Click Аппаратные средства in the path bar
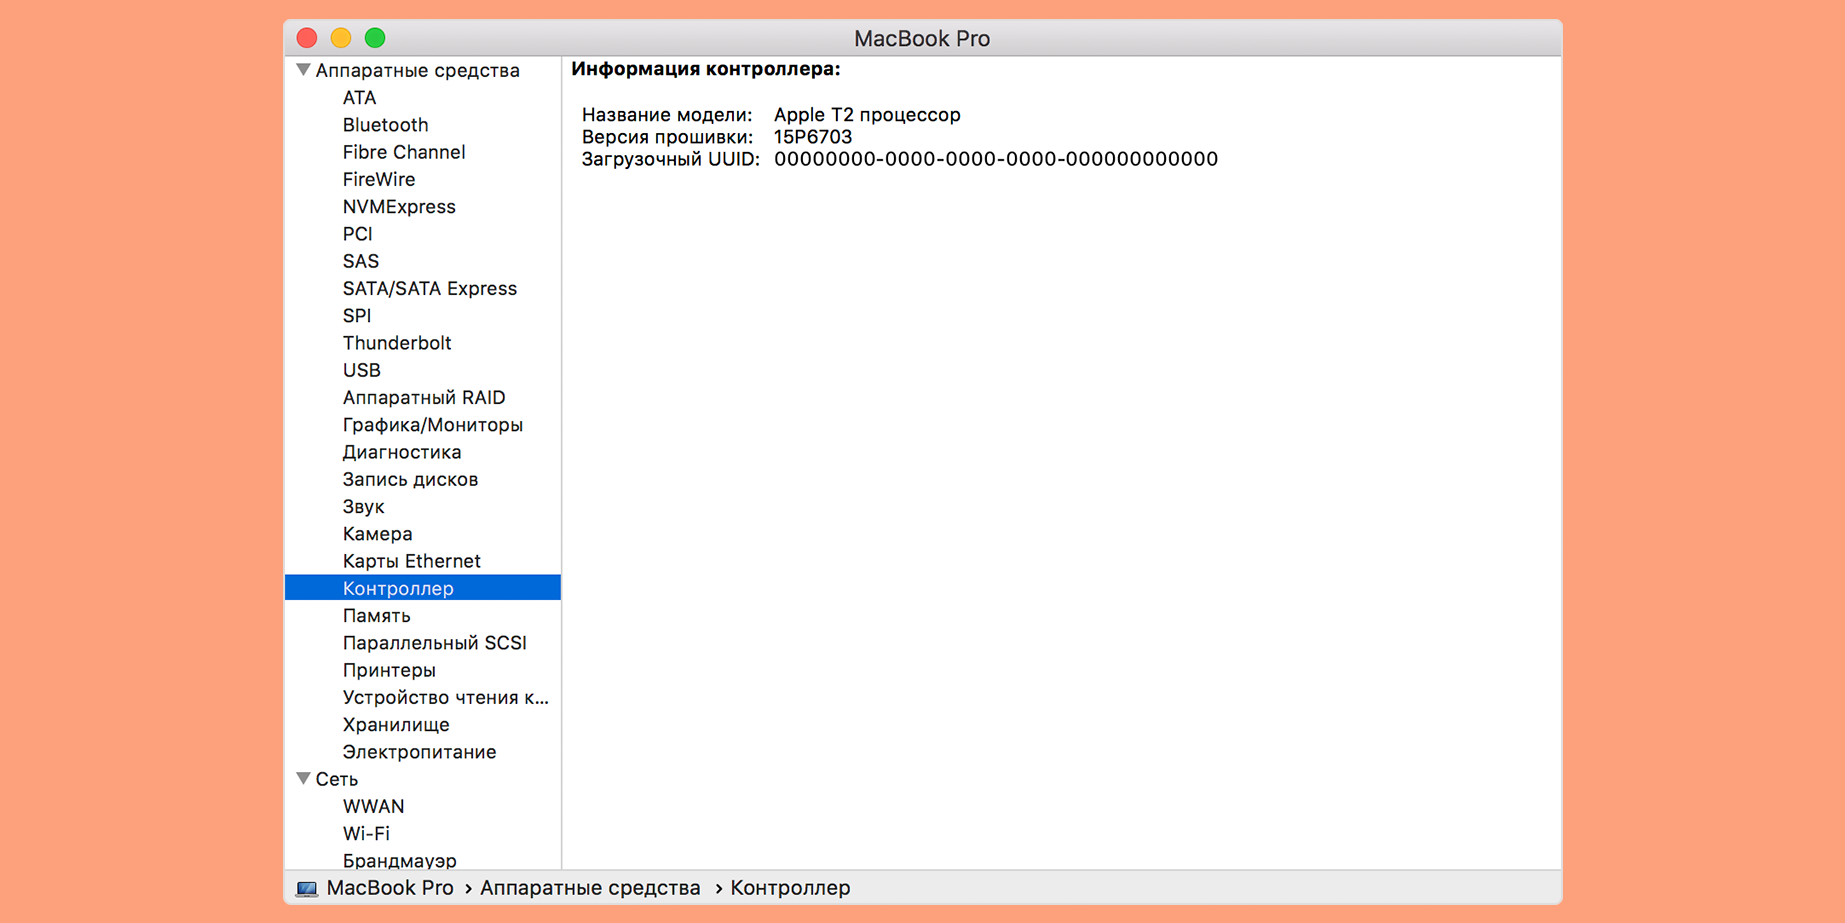 point(590,888)
